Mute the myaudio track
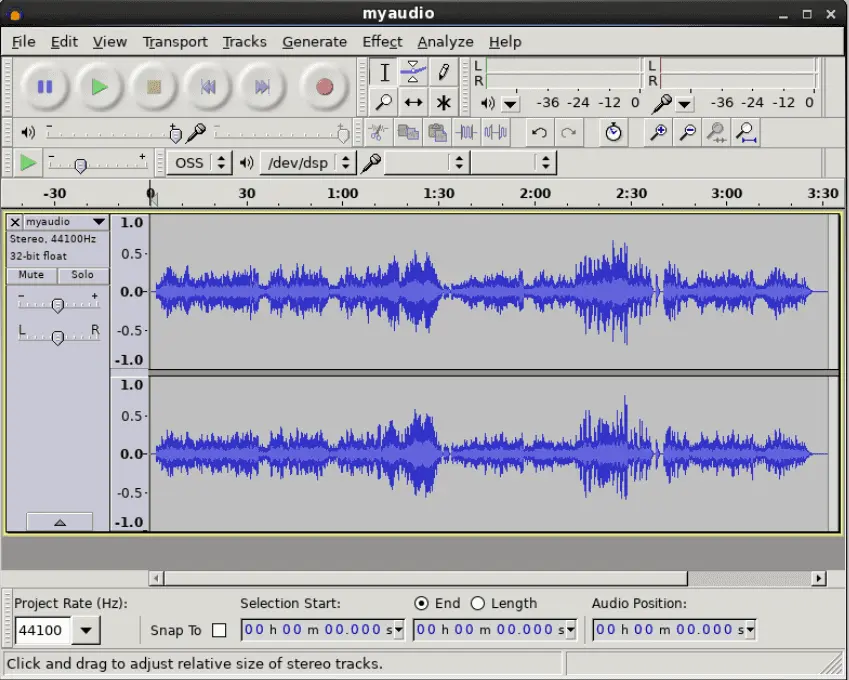Viewport: 849px width, 680px height. pyautogui.click(x=30, y=275)
